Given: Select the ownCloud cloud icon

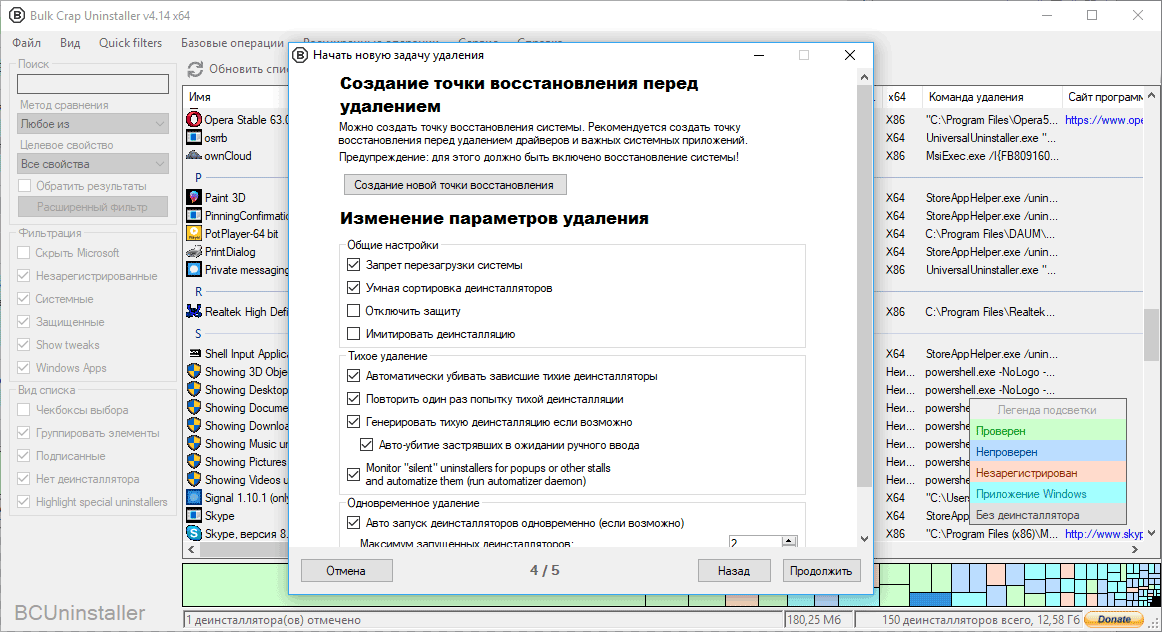Looking at the screenshot, I should pyautogui.click(x=194, y=156).
